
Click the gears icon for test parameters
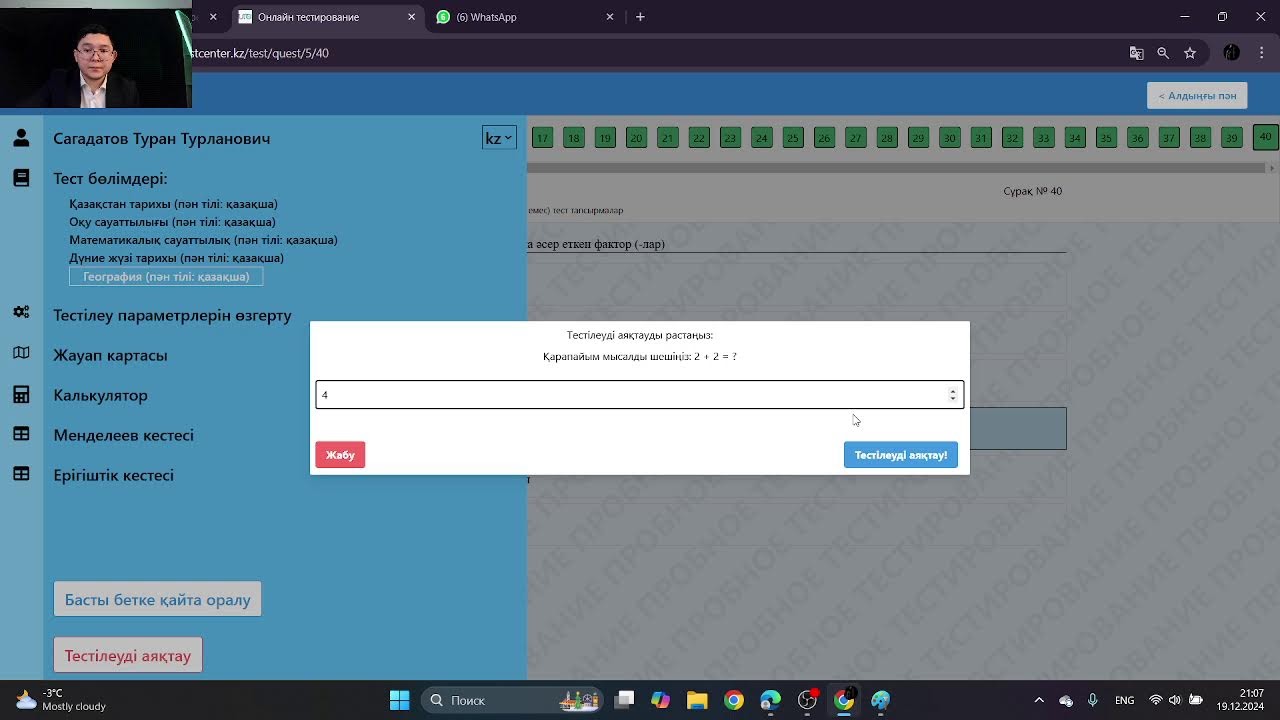(x=21, y=313)
